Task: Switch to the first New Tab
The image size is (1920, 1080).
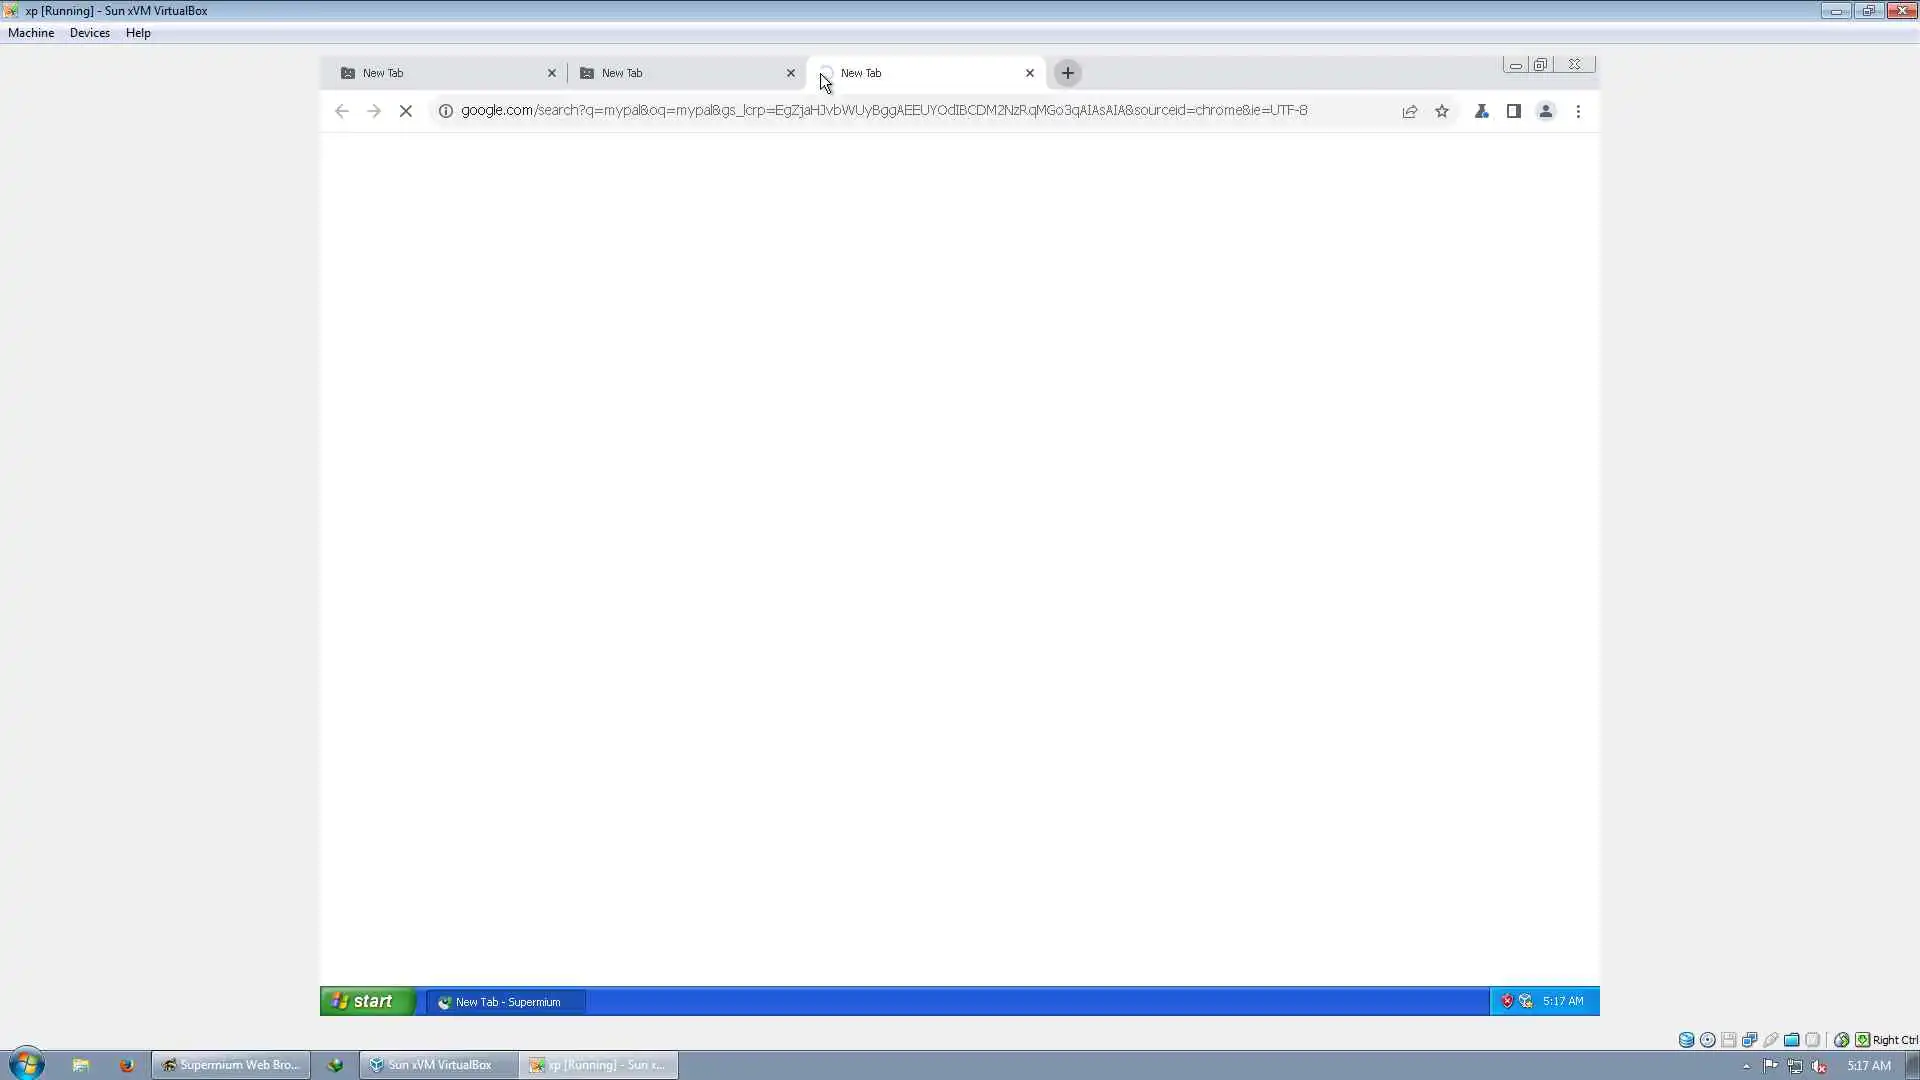Action: tap(440, 73)
